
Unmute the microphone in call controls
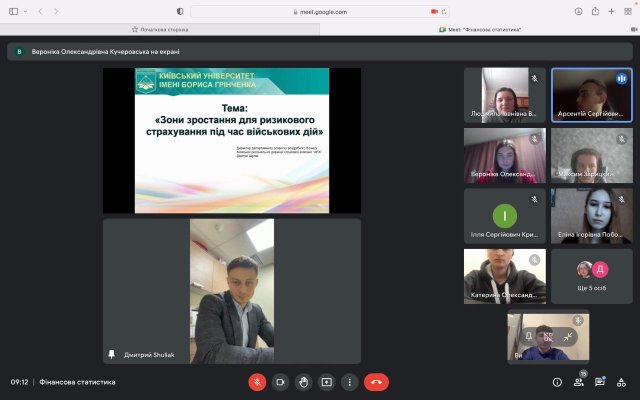[257, 381]
